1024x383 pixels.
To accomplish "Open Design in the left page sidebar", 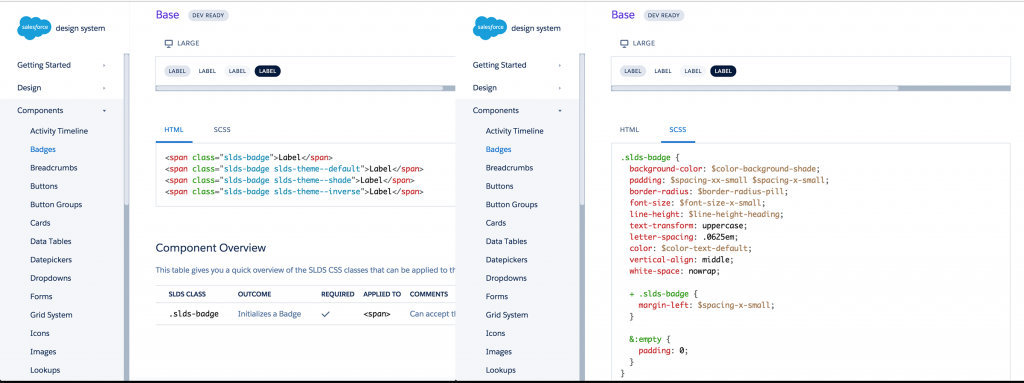I will (29, 88).
